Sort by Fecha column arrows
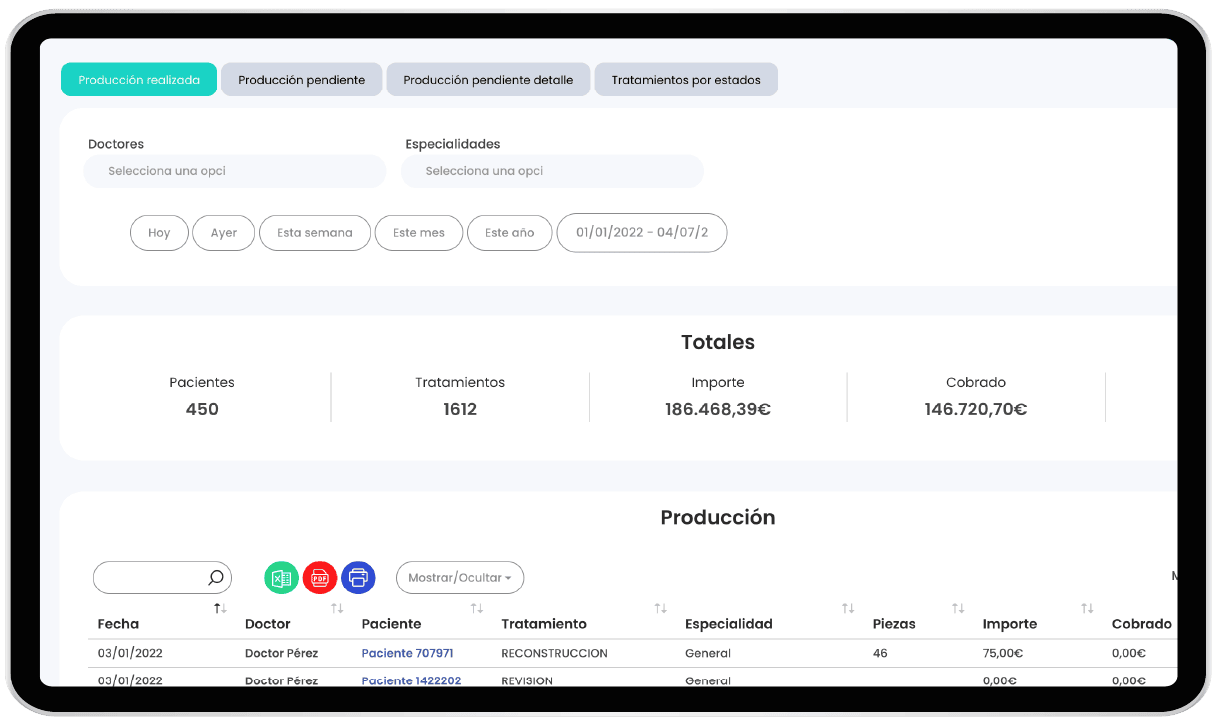Image resolution: width=1217 pixels, height=725 pixels. click(x=220, y=608)
